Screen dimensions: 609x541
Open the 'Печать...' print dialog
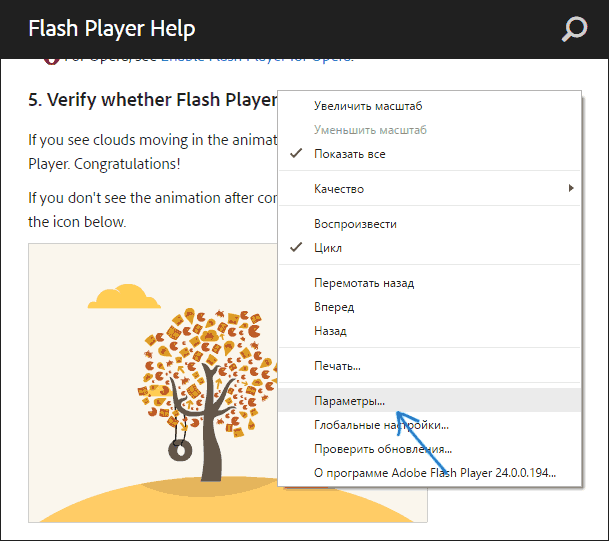337,366
